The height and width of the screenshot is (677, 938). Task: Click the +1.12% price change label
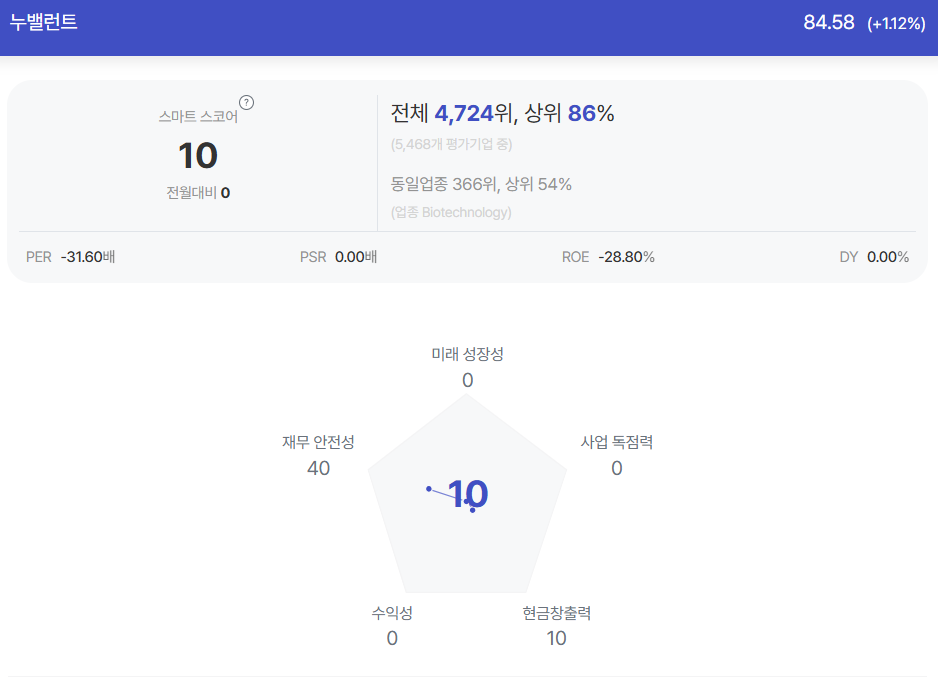point(896,23)
